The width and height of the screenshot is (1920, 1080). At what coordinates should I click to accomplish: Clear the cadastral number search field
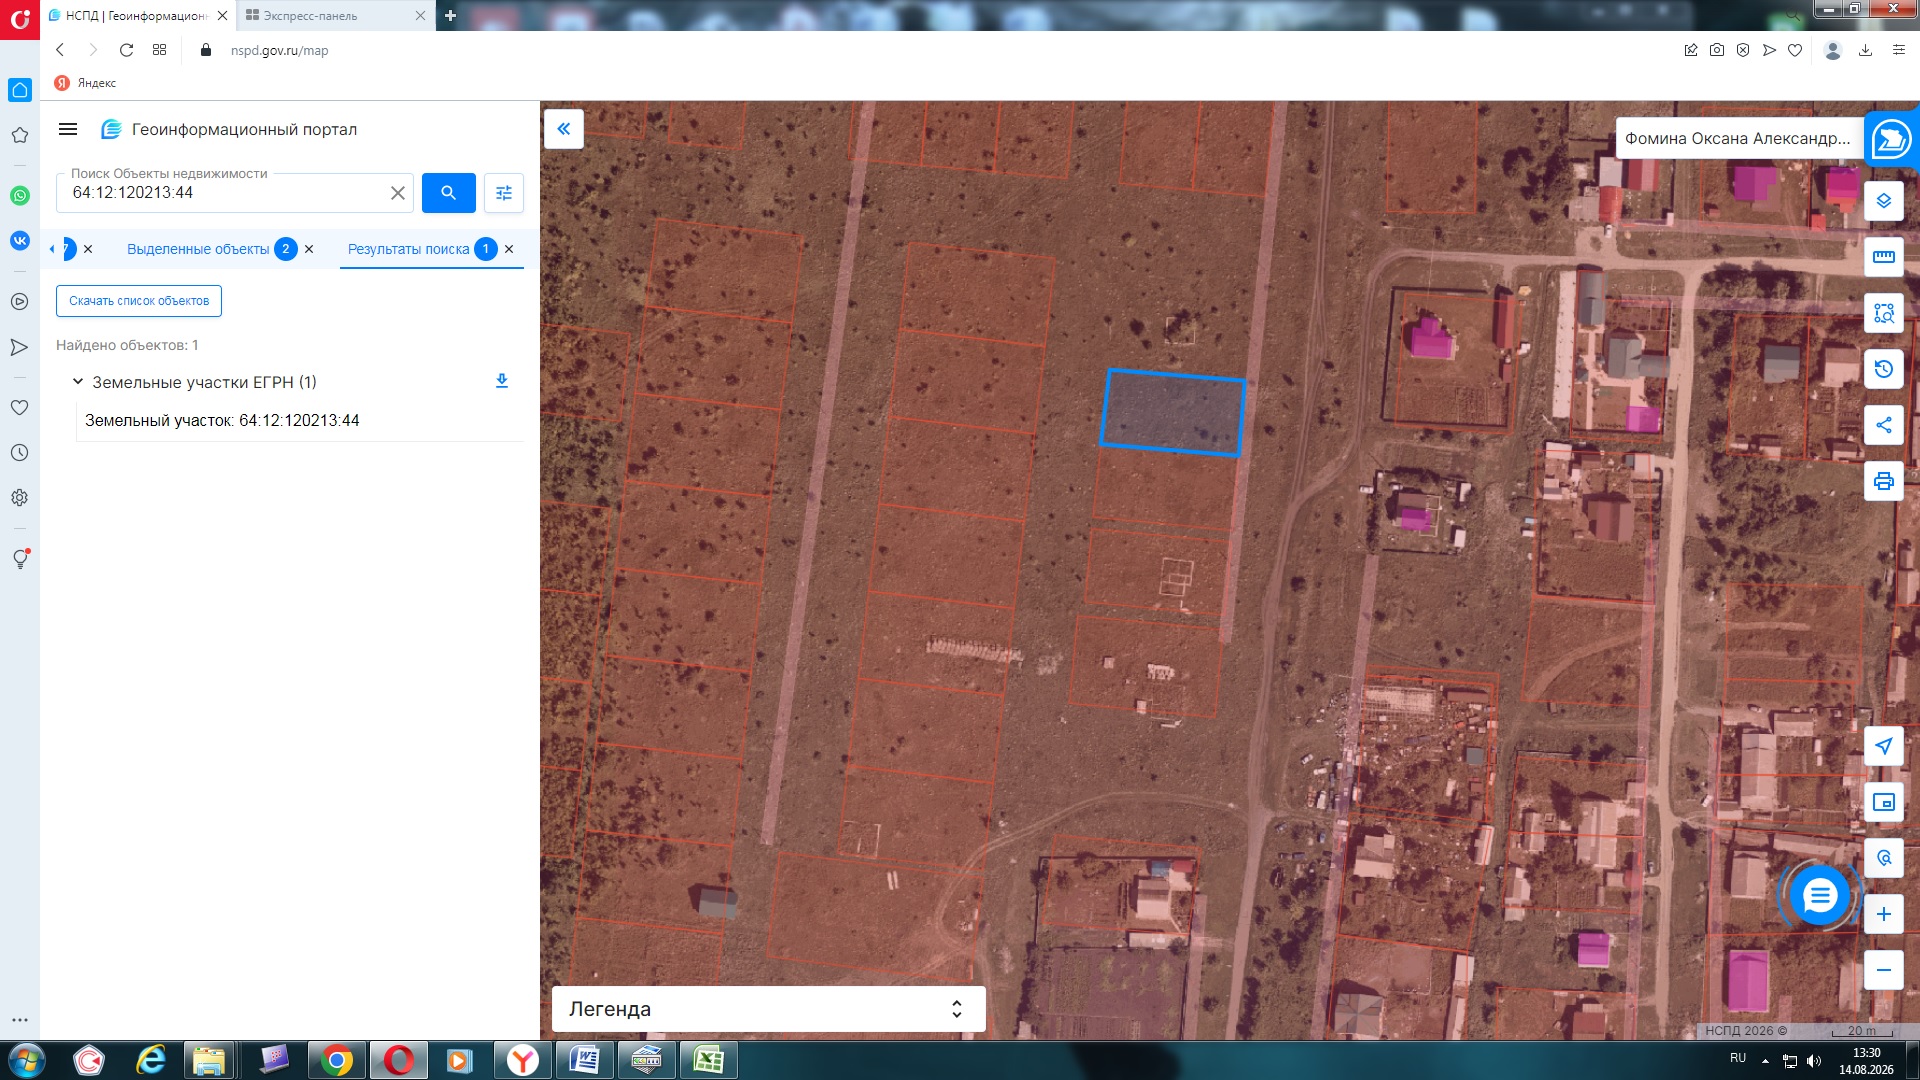click(398, 193)
